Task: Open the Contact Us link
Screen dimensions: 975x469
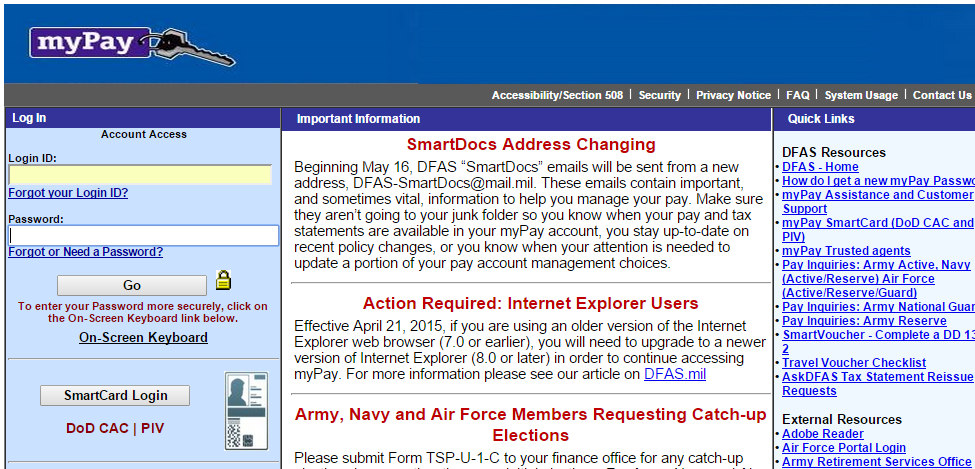Action: tap(942, 95)
